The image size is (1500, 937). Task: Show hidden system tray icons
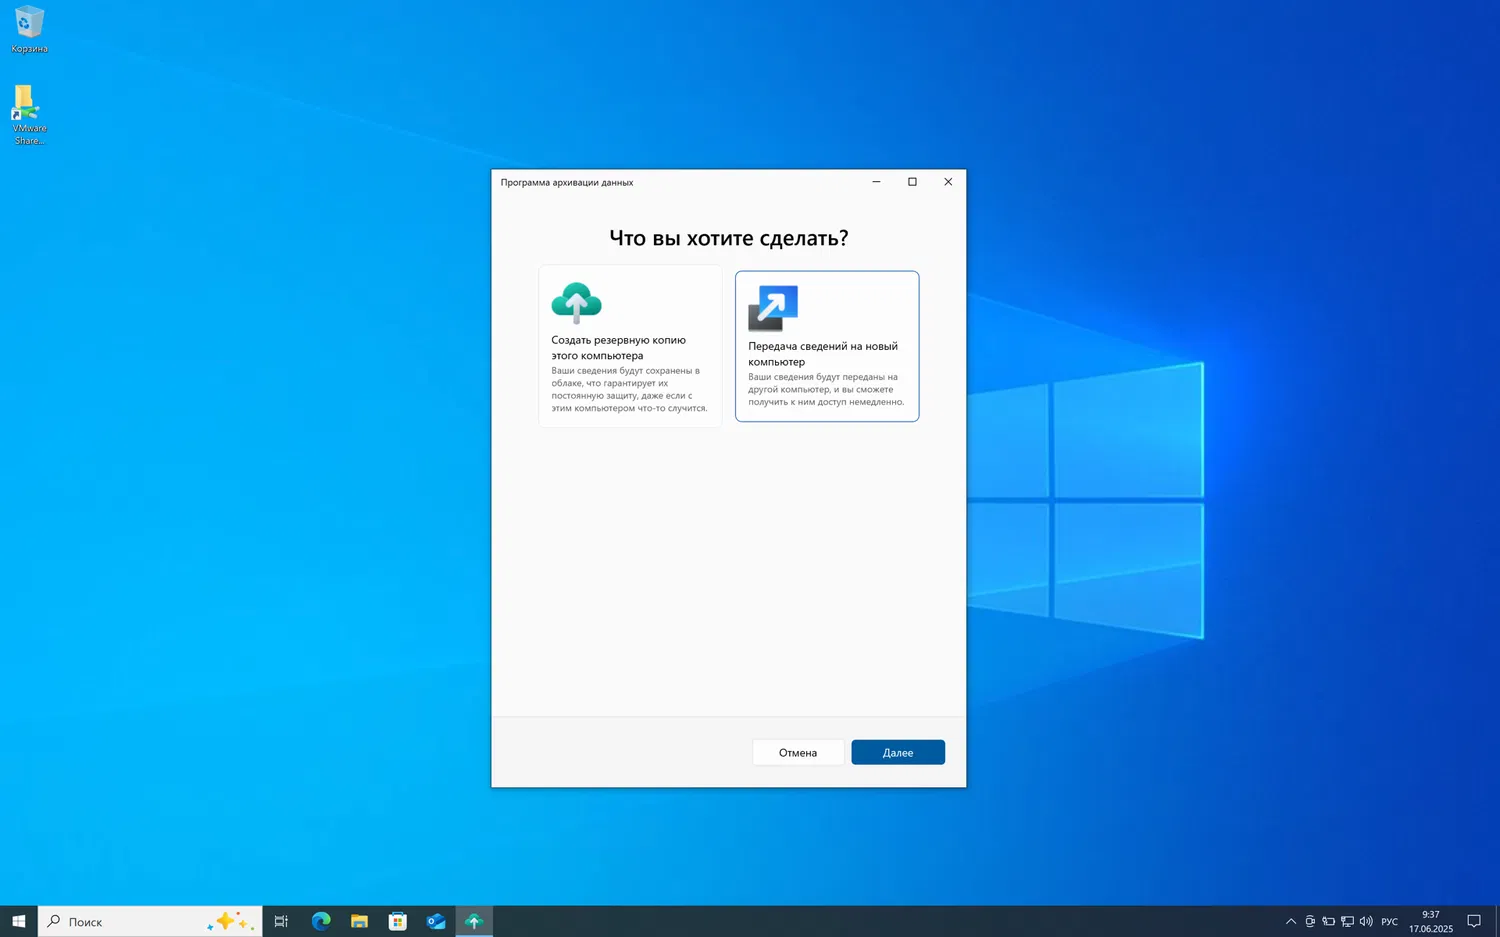click(x=1291, y=921)
